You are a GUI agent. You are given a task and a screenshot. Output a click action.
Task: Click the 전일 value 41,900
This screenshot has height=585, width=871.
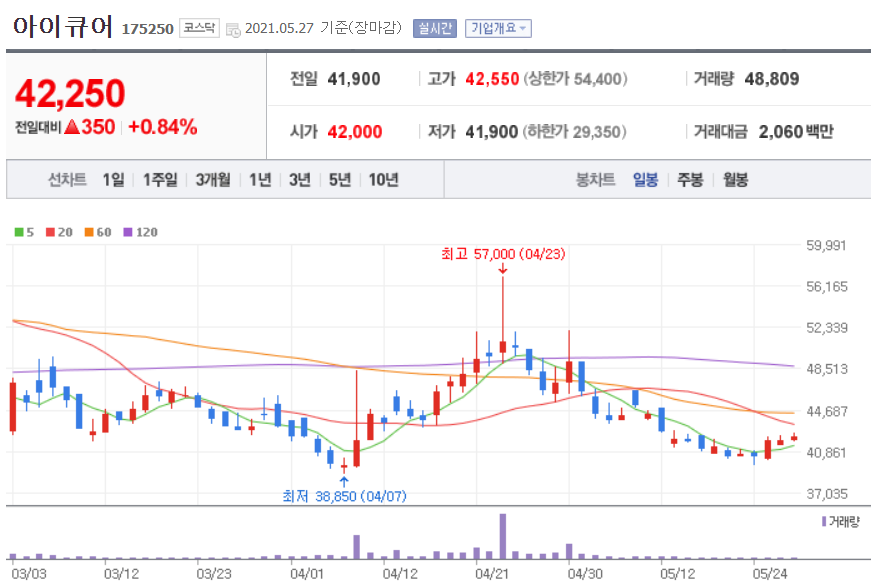coord(354,79)
